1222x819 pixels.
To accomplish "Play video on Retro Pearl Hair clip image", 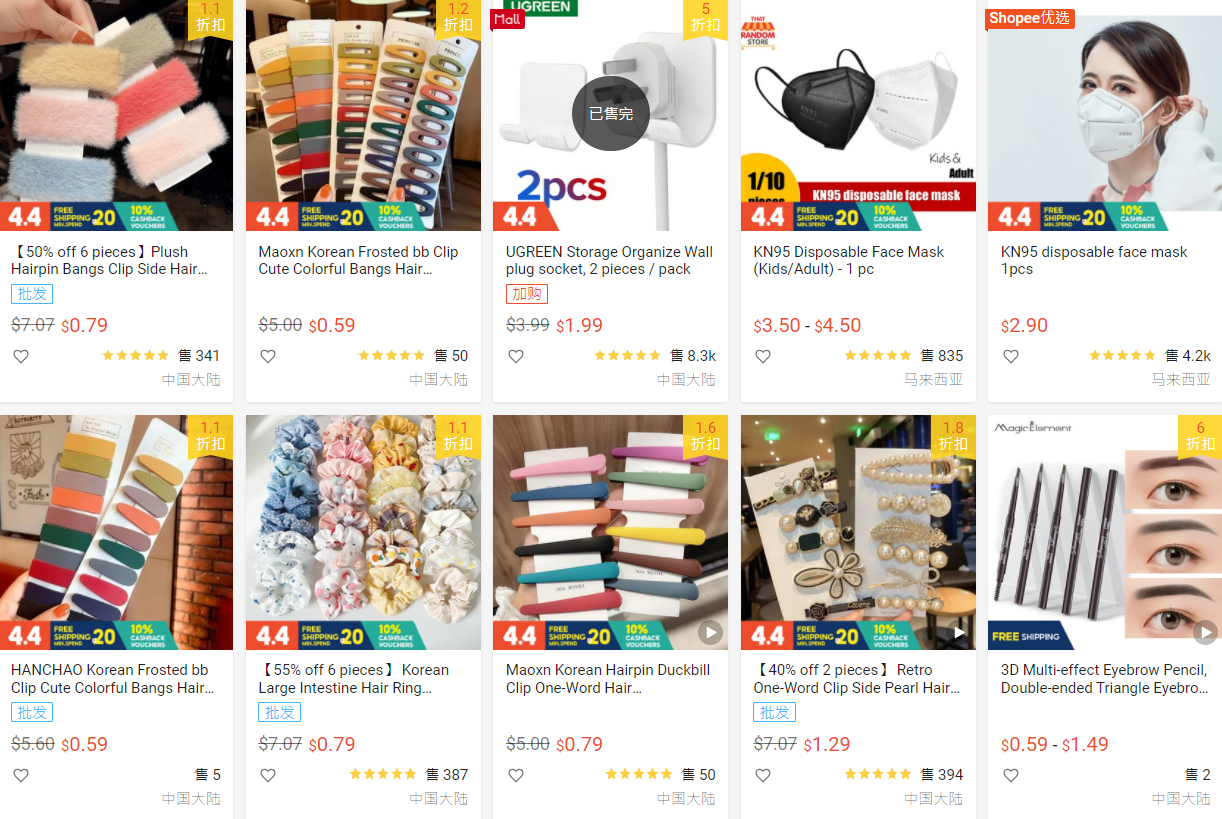I will point(958,632).
